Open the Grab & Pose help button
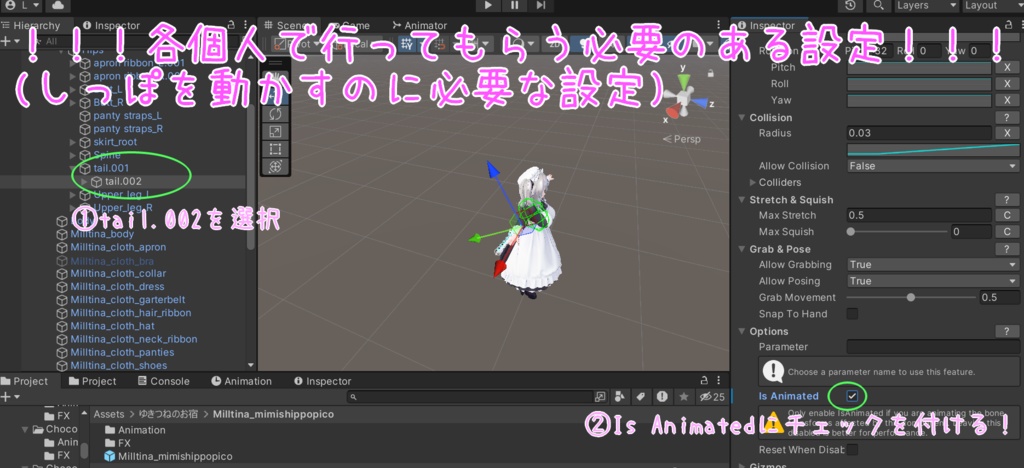The height and width of the screenshot is (468, 1024). [1006, 249]
